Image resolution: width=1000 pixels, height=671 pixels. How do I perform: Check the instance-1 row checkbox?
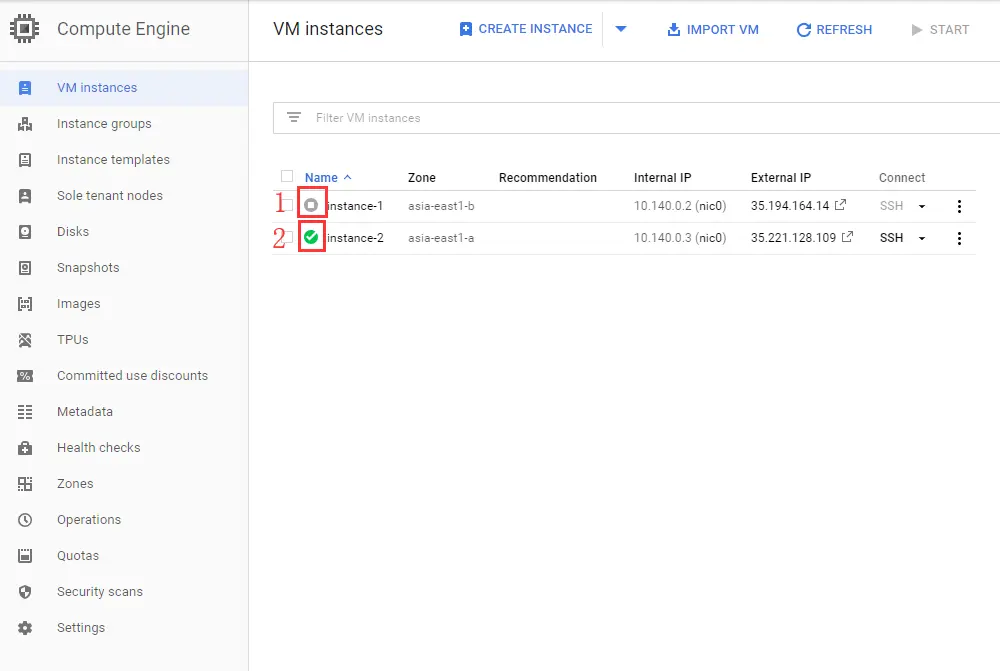point(288,205)
